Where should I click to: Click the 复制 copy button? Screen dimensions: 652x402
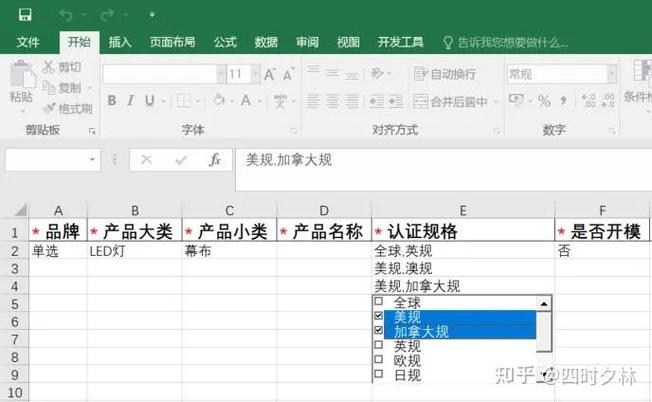point(62,88)
